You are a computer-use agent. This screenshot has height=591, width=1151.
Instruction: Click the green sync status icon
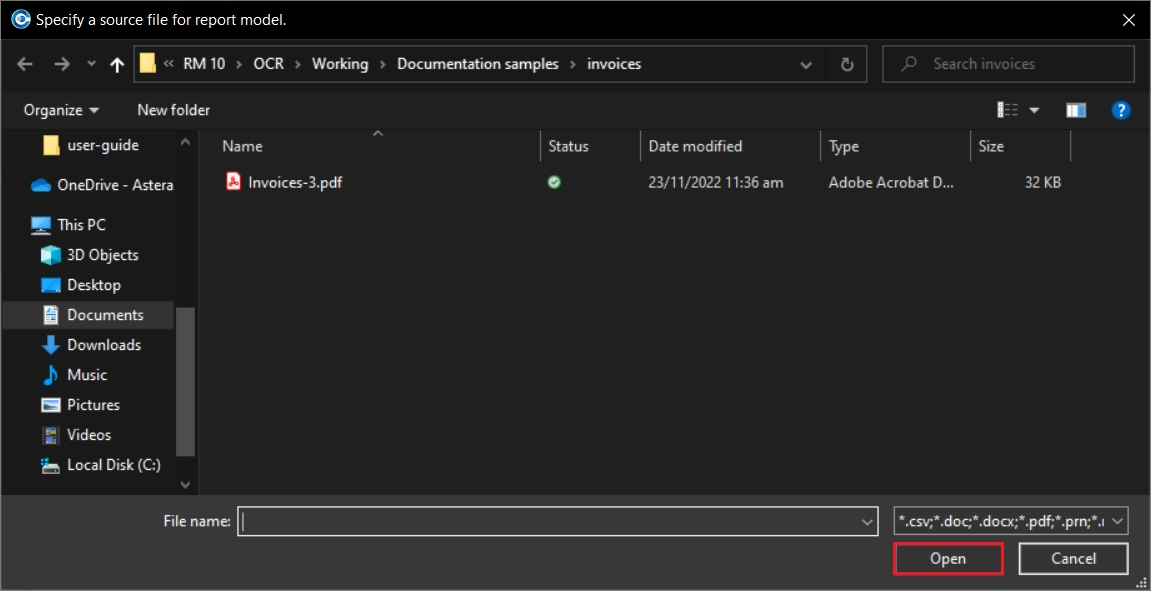click(554, 182)
